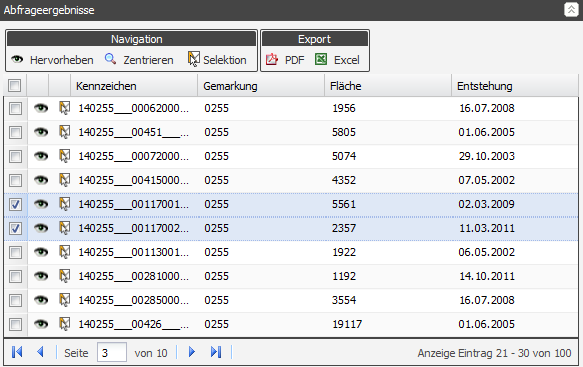The image size is (583, 367).
Task: Select the date cell 06.05.2002
Action: click(487, 252)
